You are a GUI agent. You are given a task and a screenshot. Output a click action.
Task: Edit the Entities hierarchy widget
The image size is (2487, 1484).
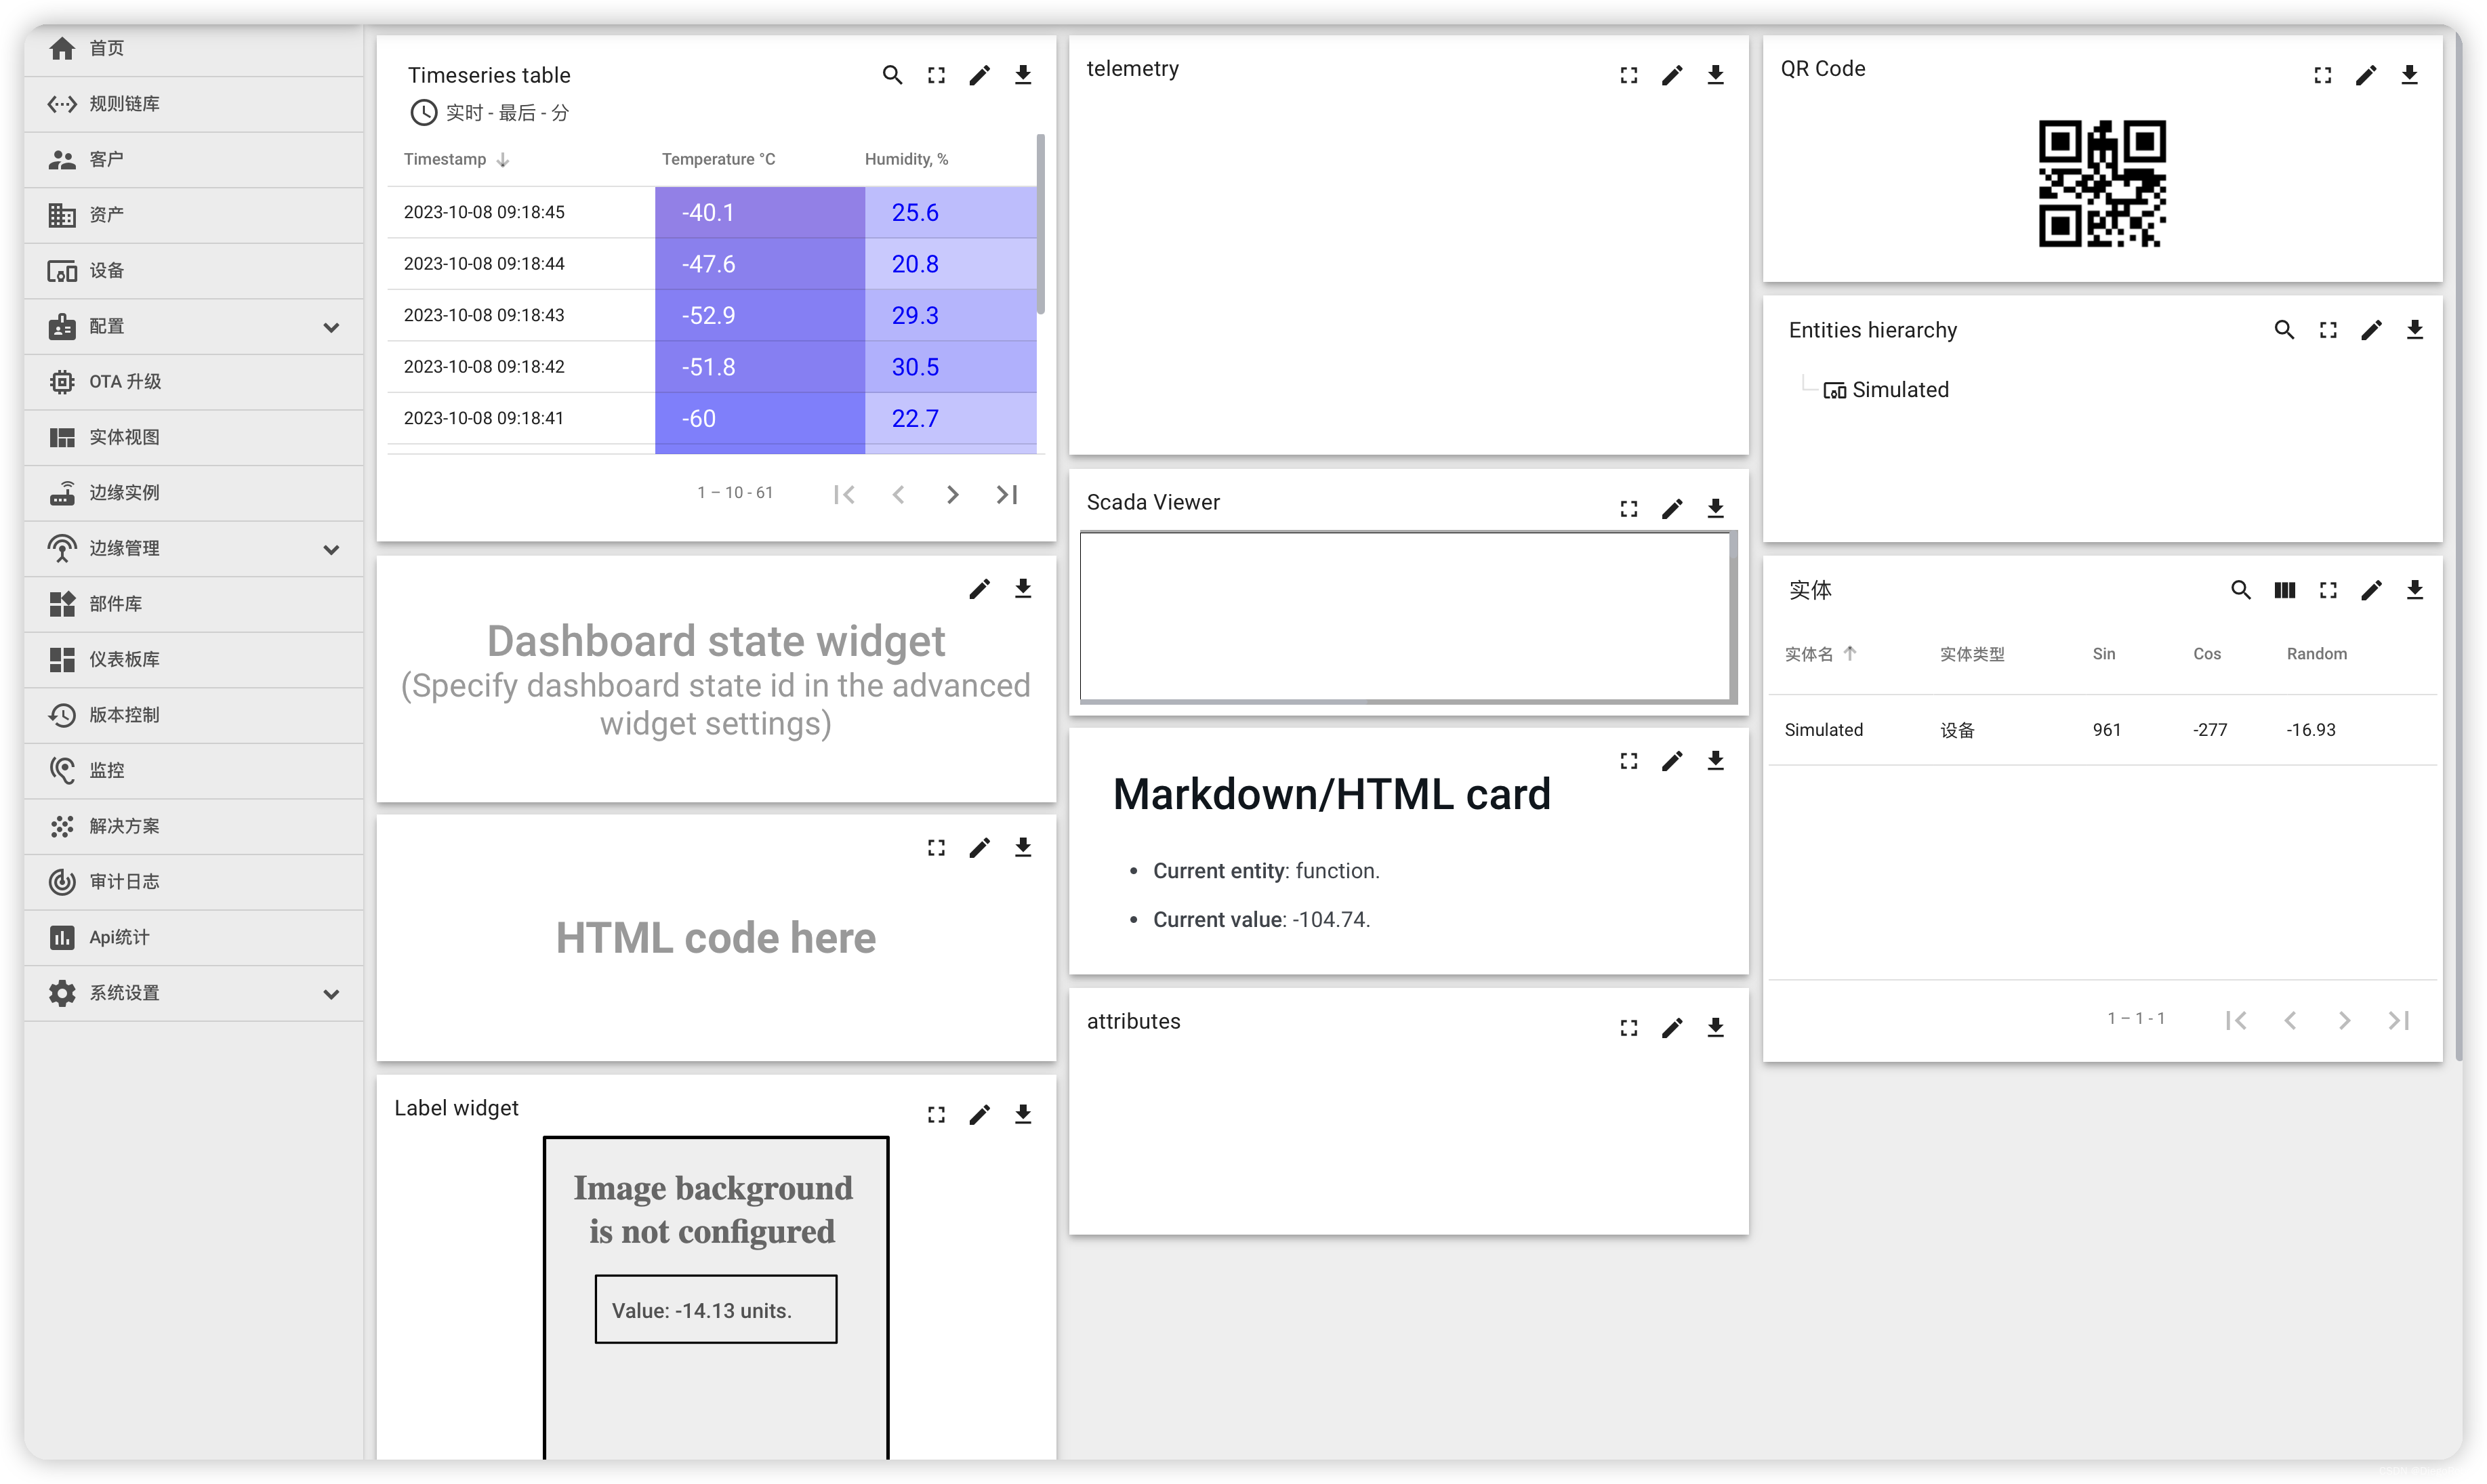[x=2371, y=330]
